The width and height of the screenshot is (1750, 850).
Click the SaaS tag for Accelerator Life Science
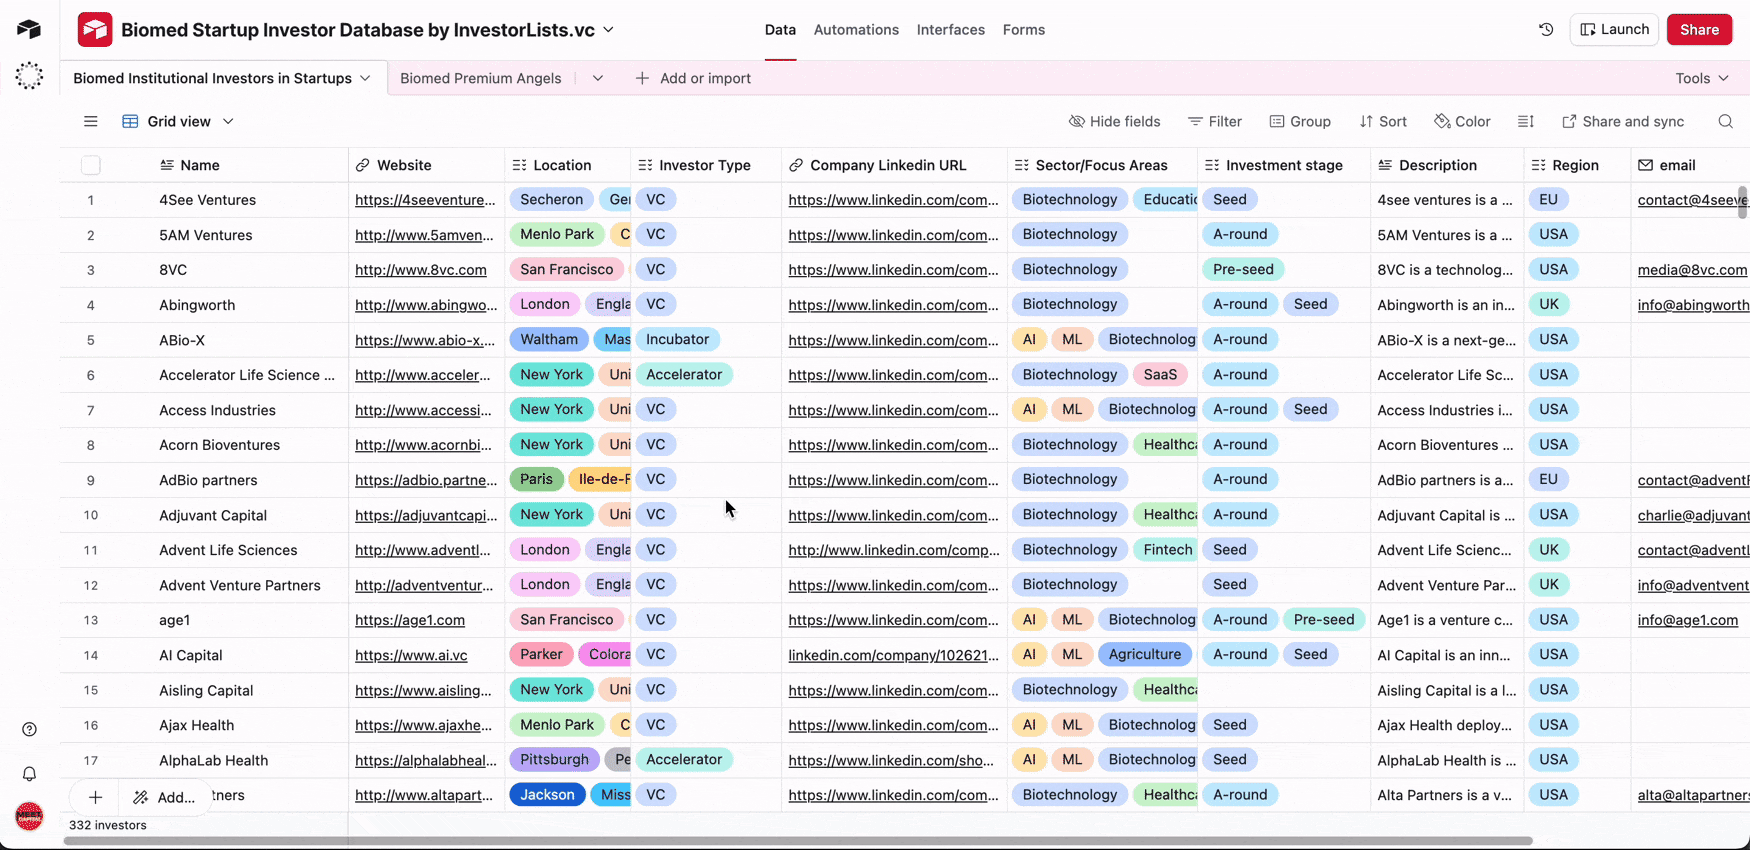click(1160, 375)
